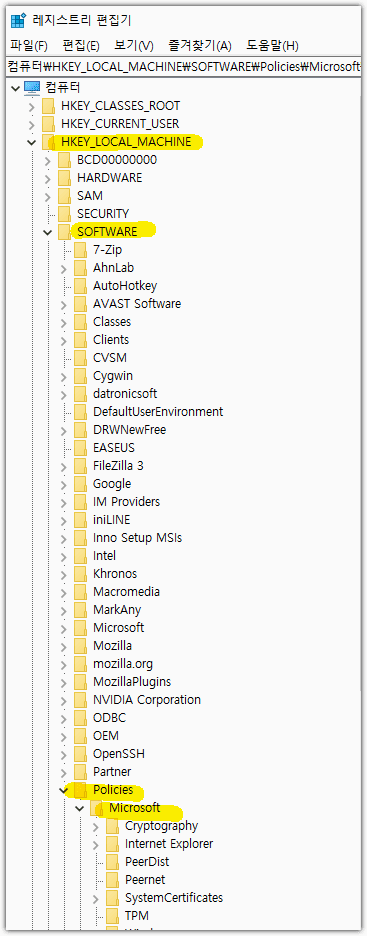Click the EASEUS folder icon
367x936 pixels.
81,448
